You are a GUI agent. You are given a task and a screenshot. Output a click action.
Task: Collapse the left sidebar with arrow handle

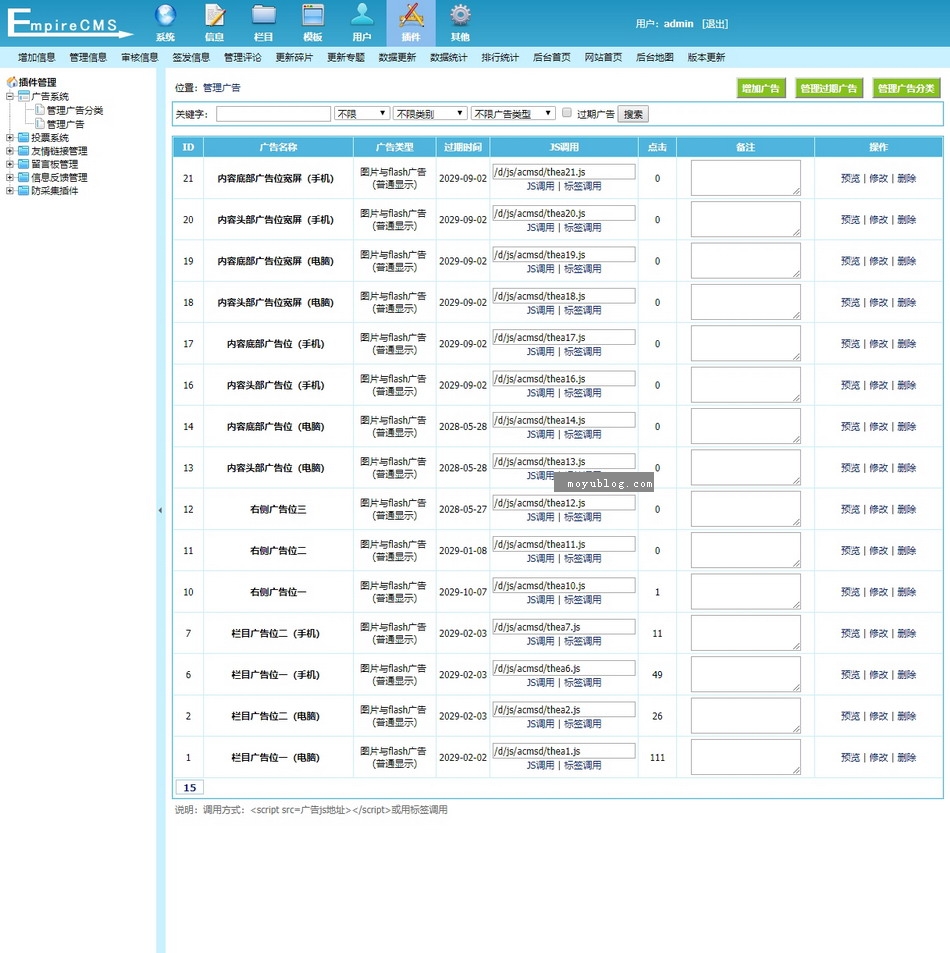[x=160, y=511]
